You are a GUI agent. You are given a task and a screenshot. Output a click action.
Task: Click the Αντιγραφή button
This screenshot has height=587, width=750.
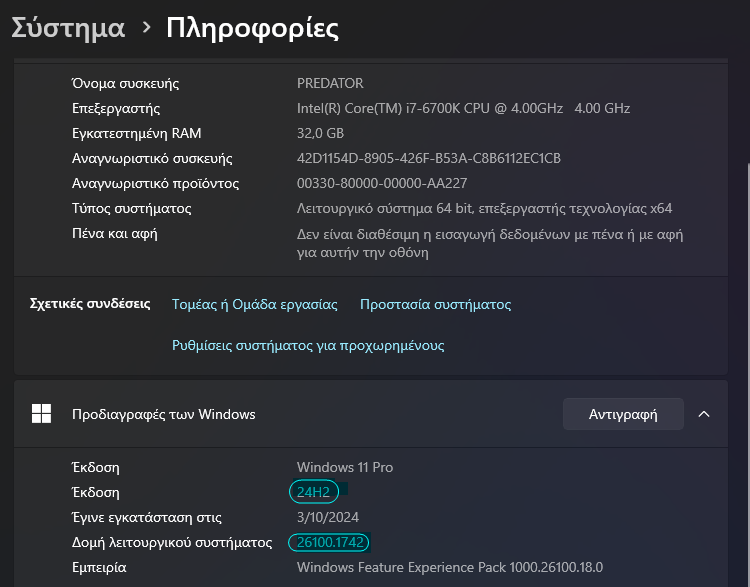point(623,414)
